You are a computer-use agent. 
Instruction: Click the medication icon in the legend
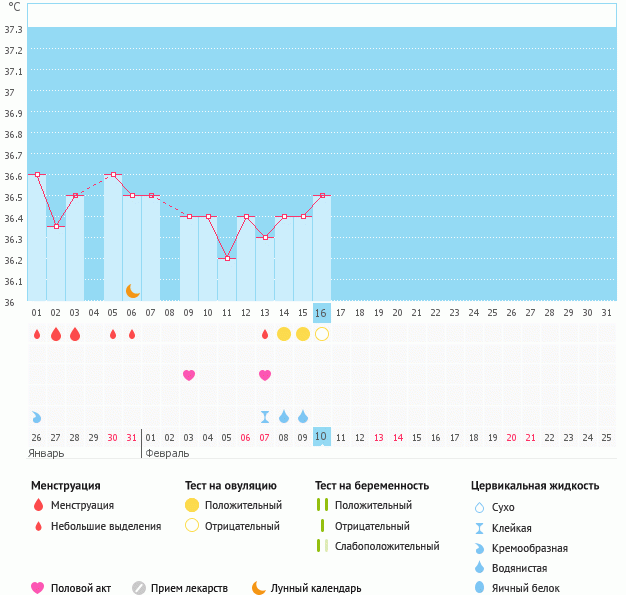tap(139, 588)
